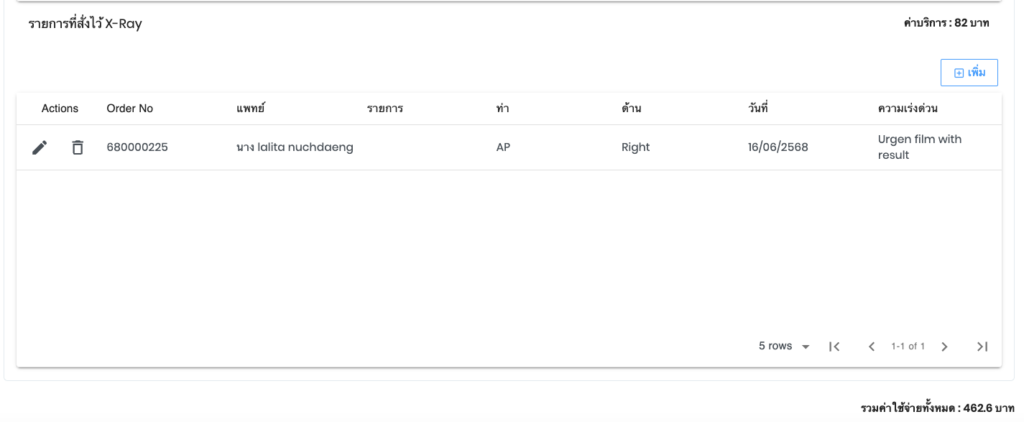Jump to last page of table
1024x422 pixels.
pos(982,346)
